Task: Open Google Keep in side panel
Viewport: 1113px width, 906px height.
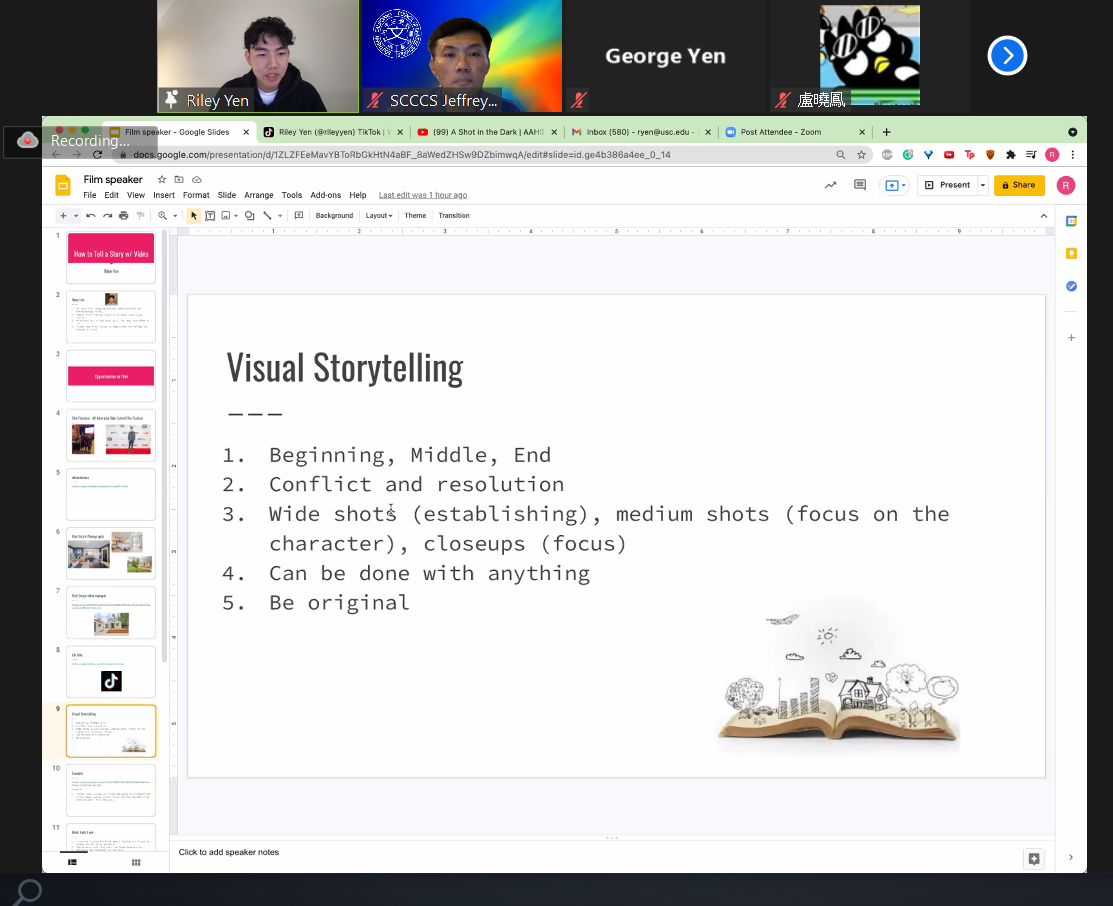Action: pos(1071,253)
